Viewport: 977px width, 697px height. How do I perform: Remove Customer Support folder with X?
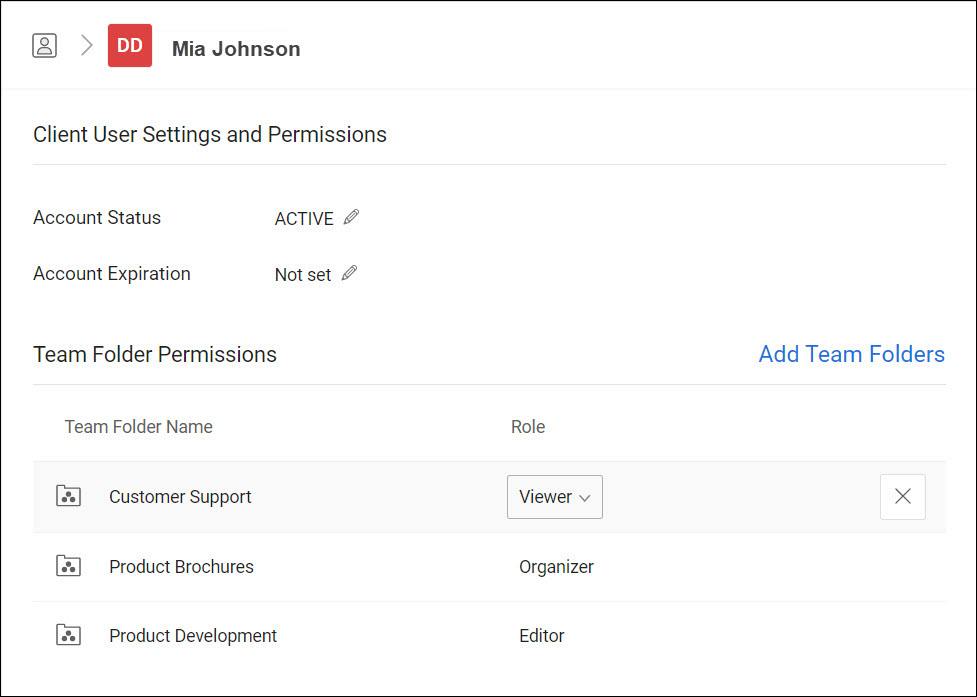click(x=902, y=496)
